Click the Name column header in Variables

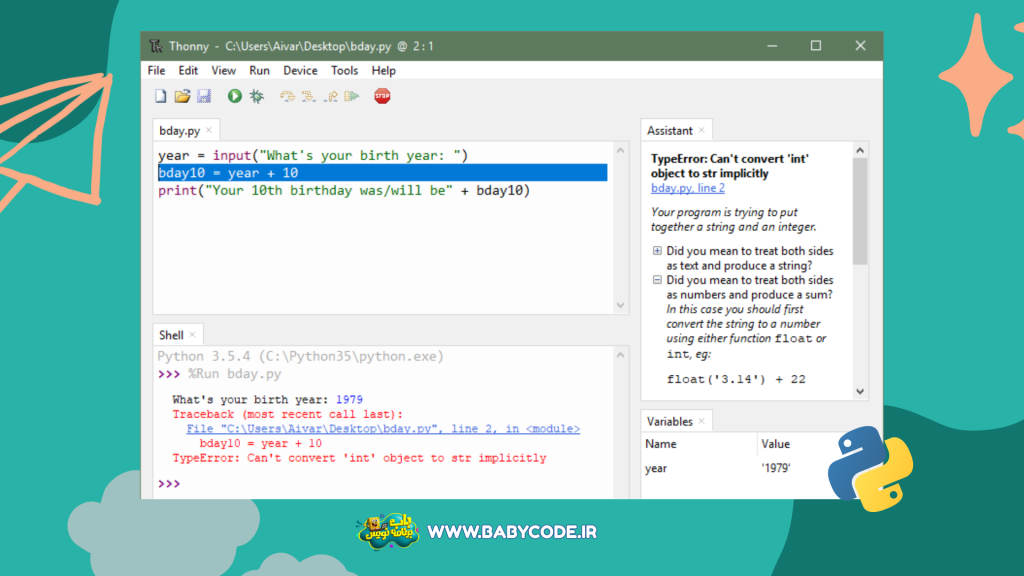(x=661, y=444)
